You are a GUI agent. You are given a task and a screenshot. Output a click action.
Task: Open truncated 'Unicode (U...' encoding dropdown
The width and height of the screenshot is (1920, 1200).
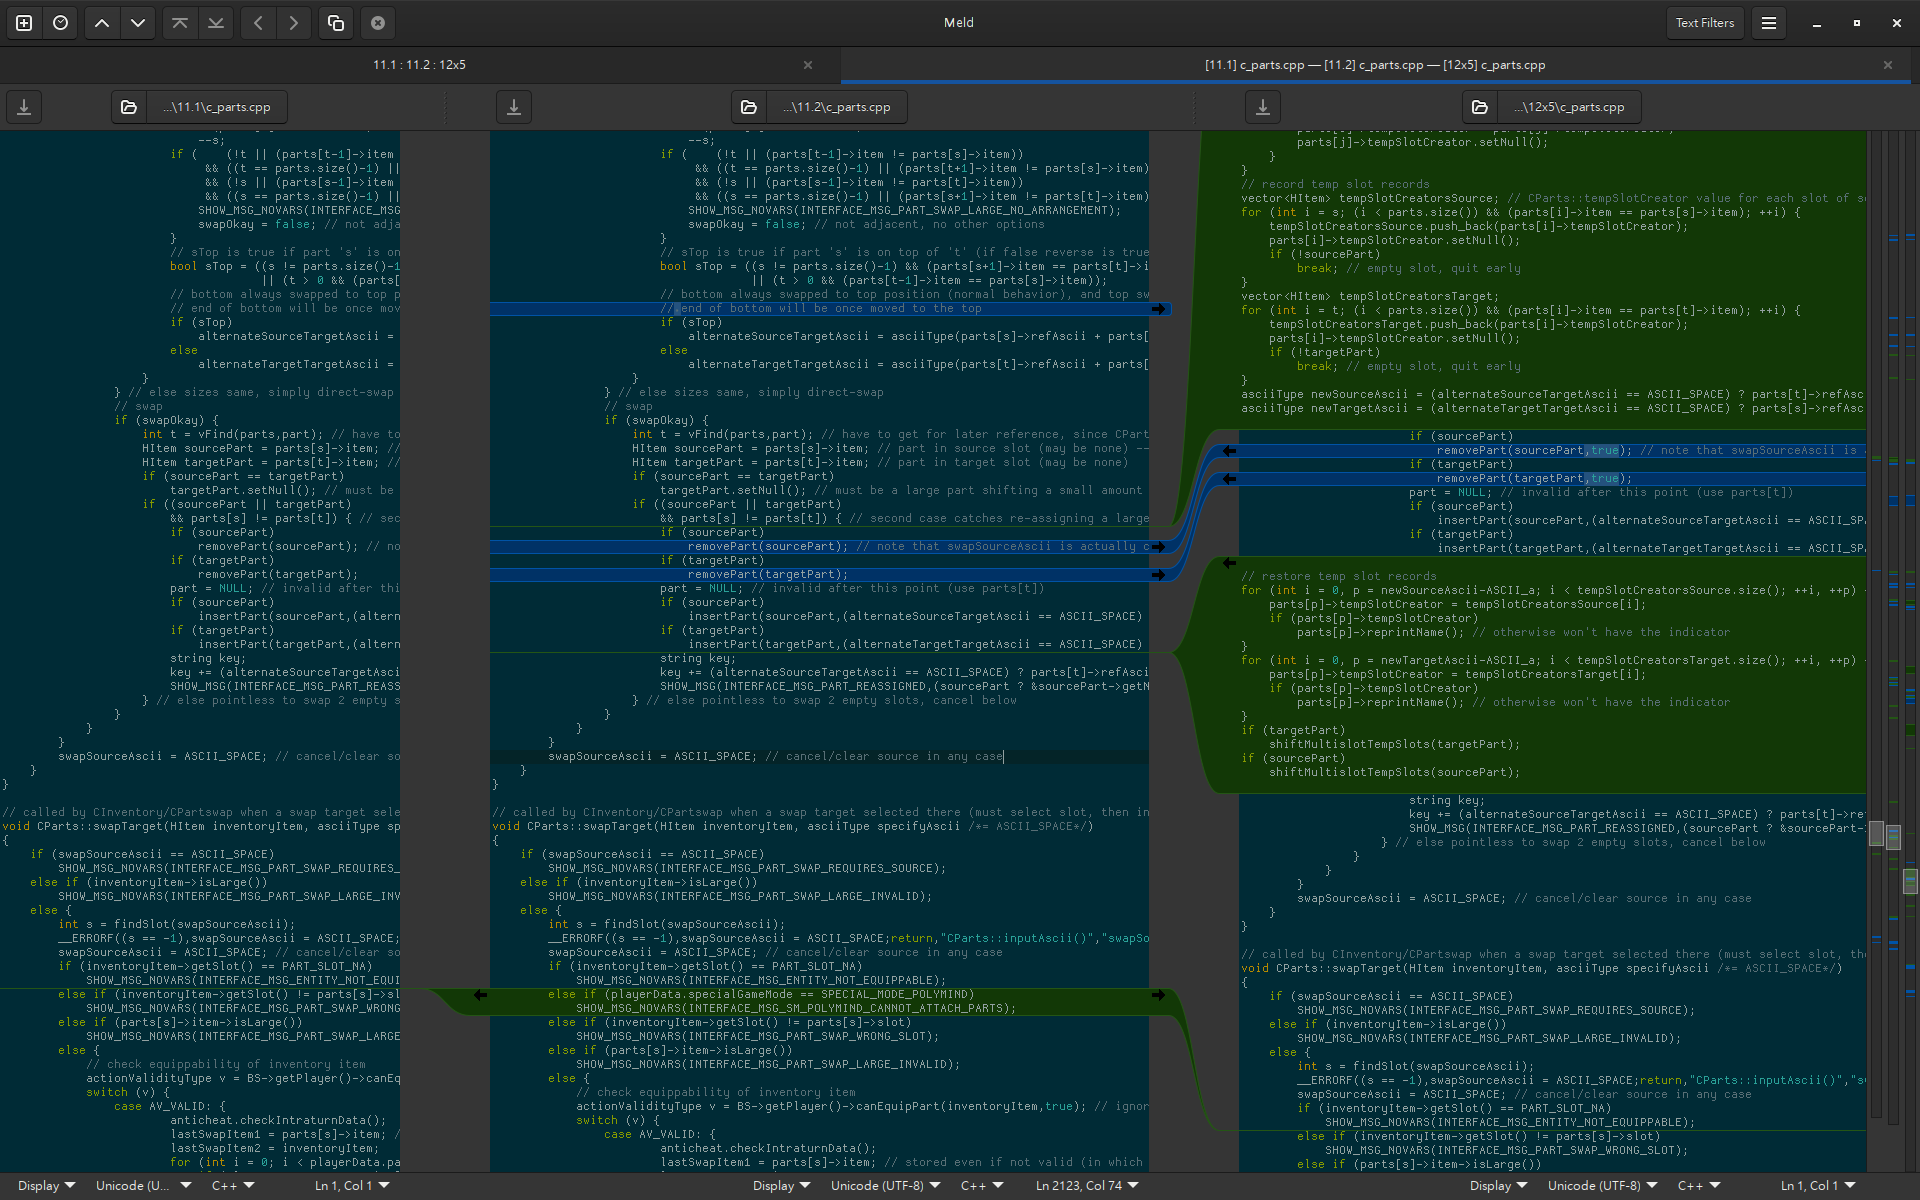click(143, 1186)
